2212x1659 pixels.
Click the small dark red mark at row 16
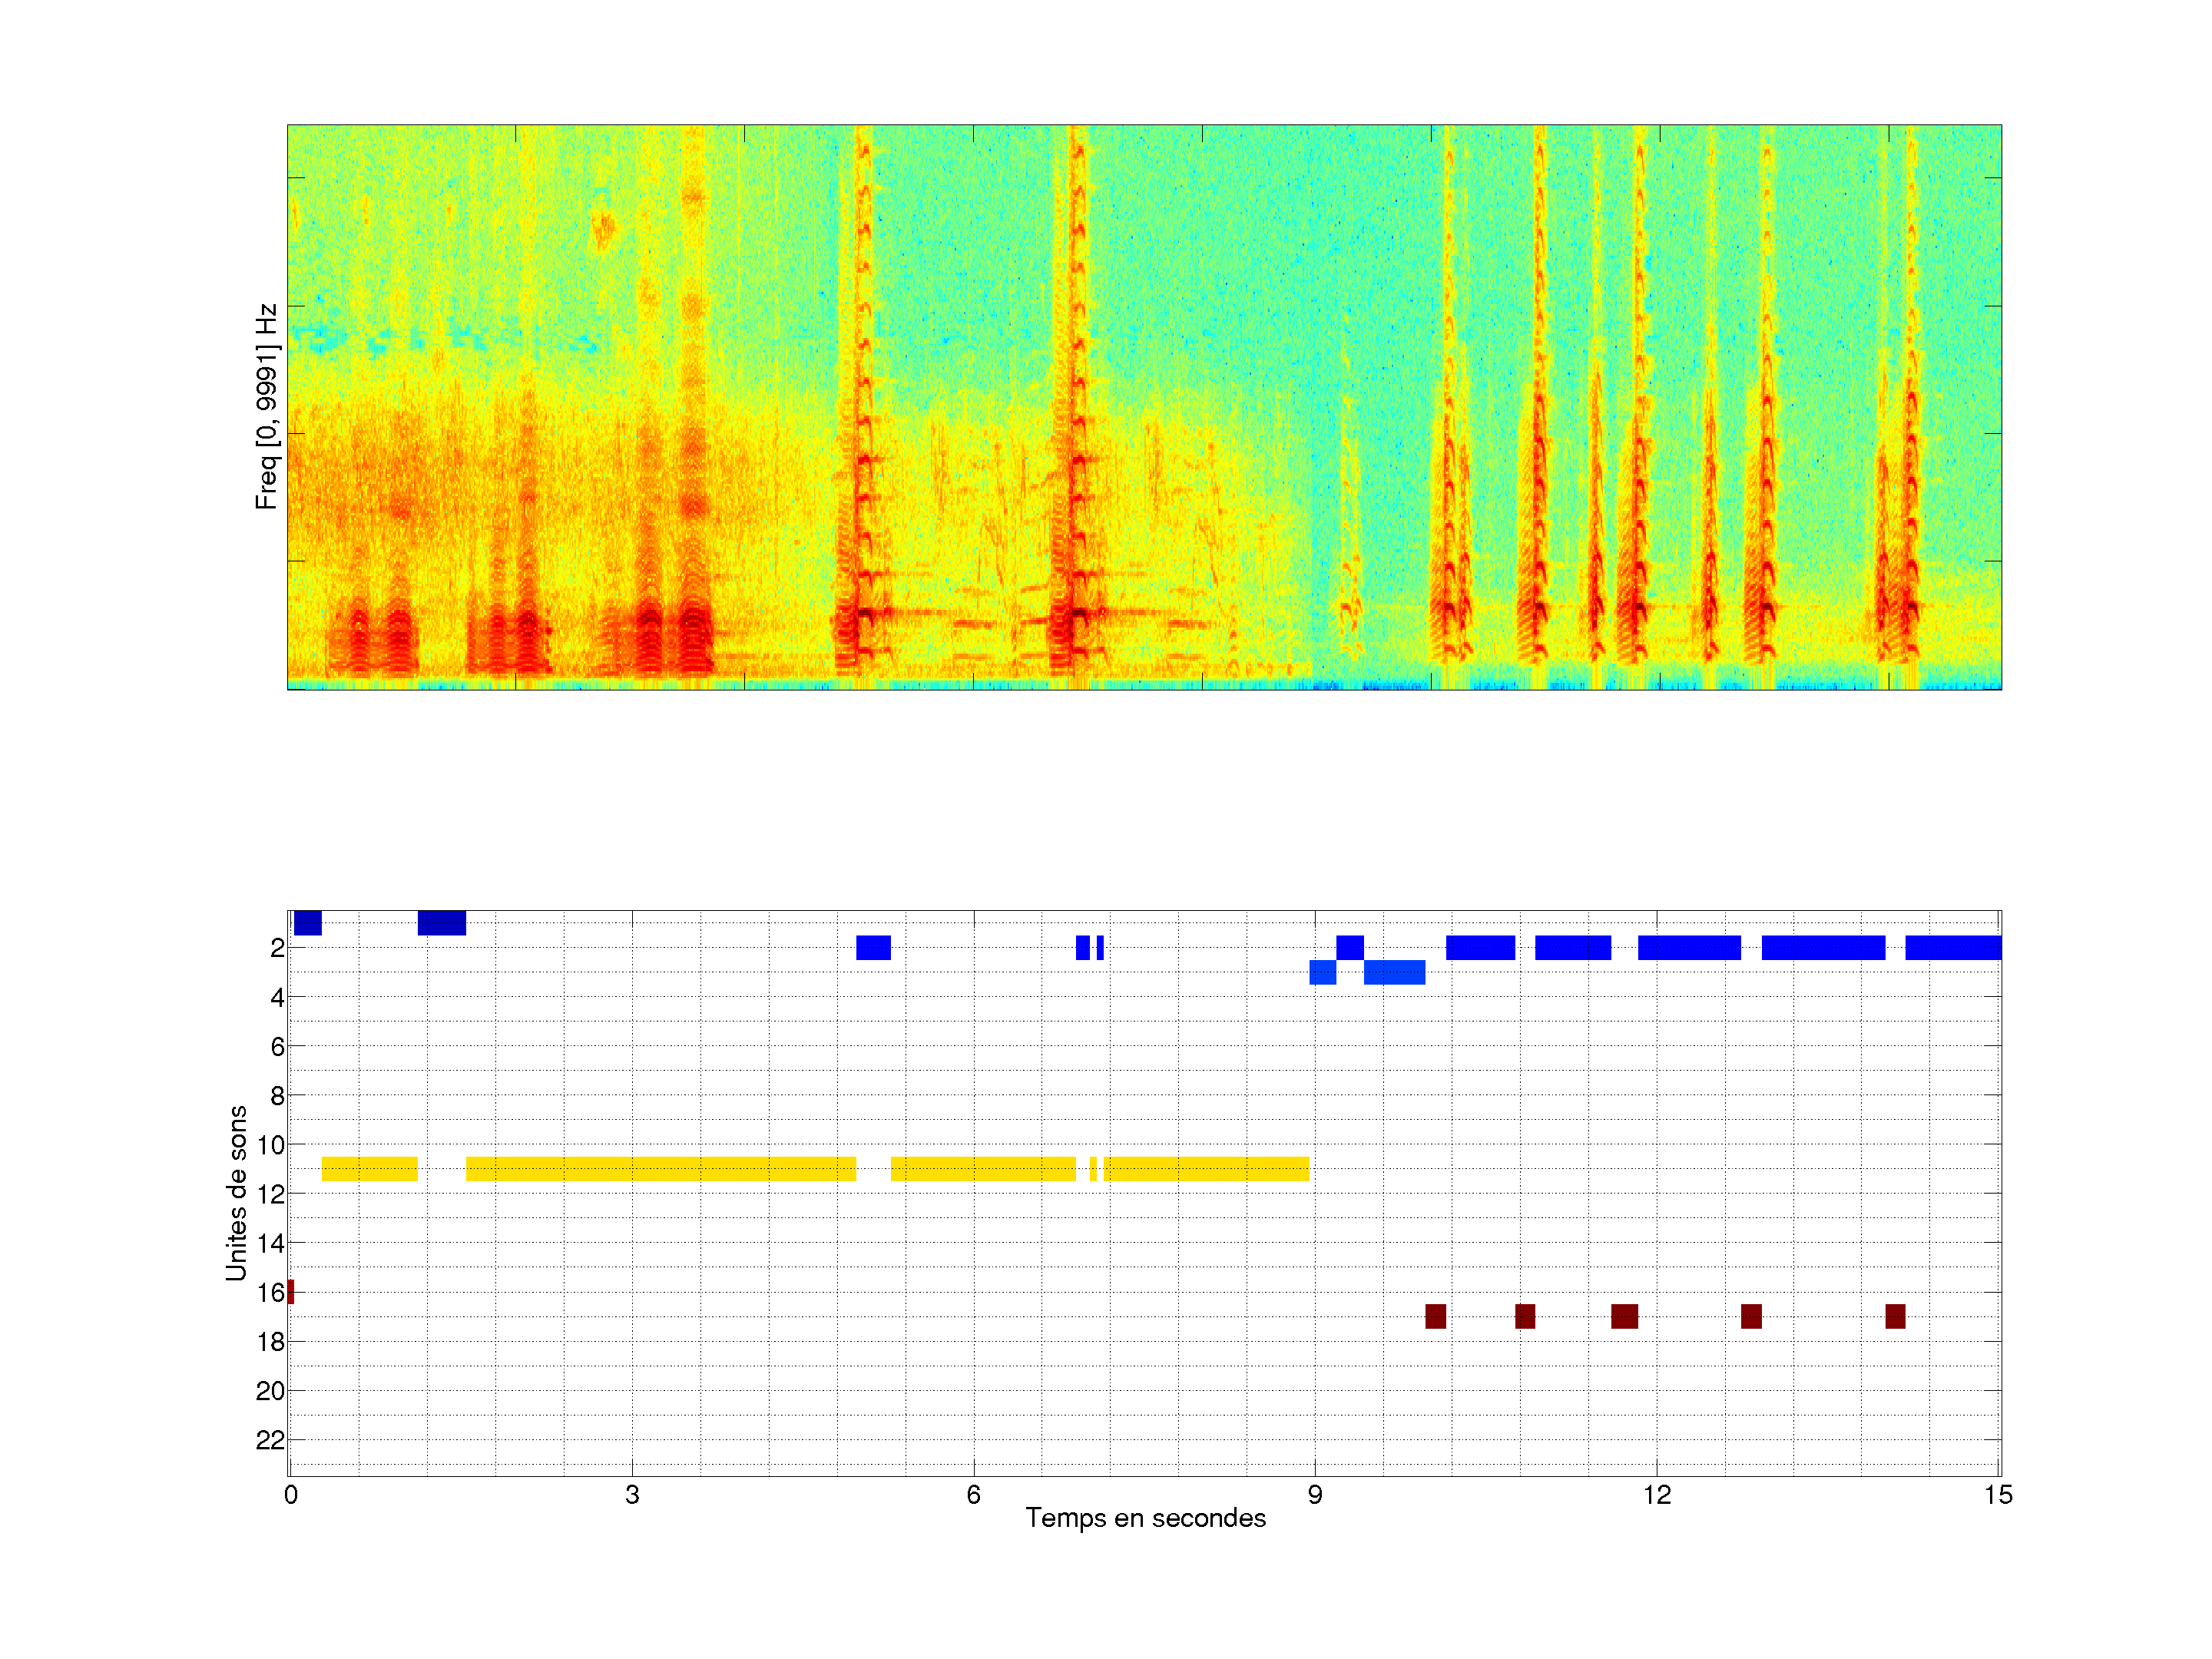click(291, 1291)
